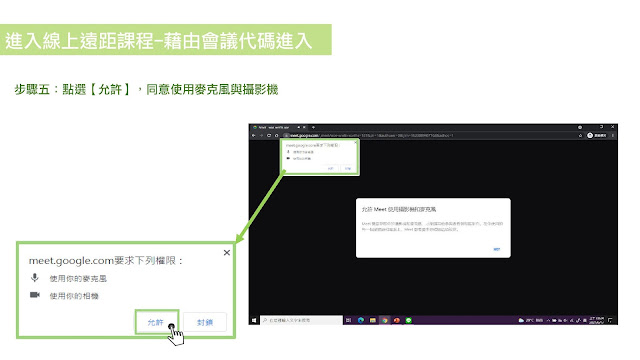Reload the Meet page in Chrome

(x=269, y=136)
